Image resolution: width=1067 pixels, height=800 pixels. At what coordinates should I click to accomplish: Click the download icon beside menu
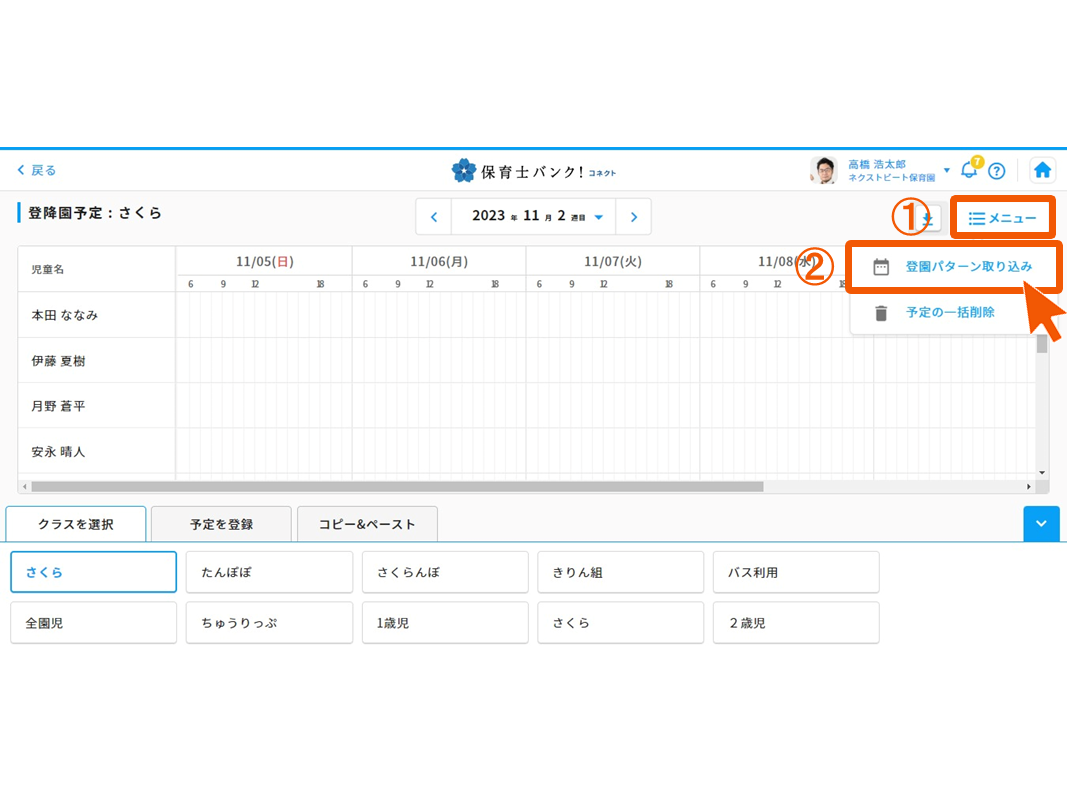tap(929, 217)
